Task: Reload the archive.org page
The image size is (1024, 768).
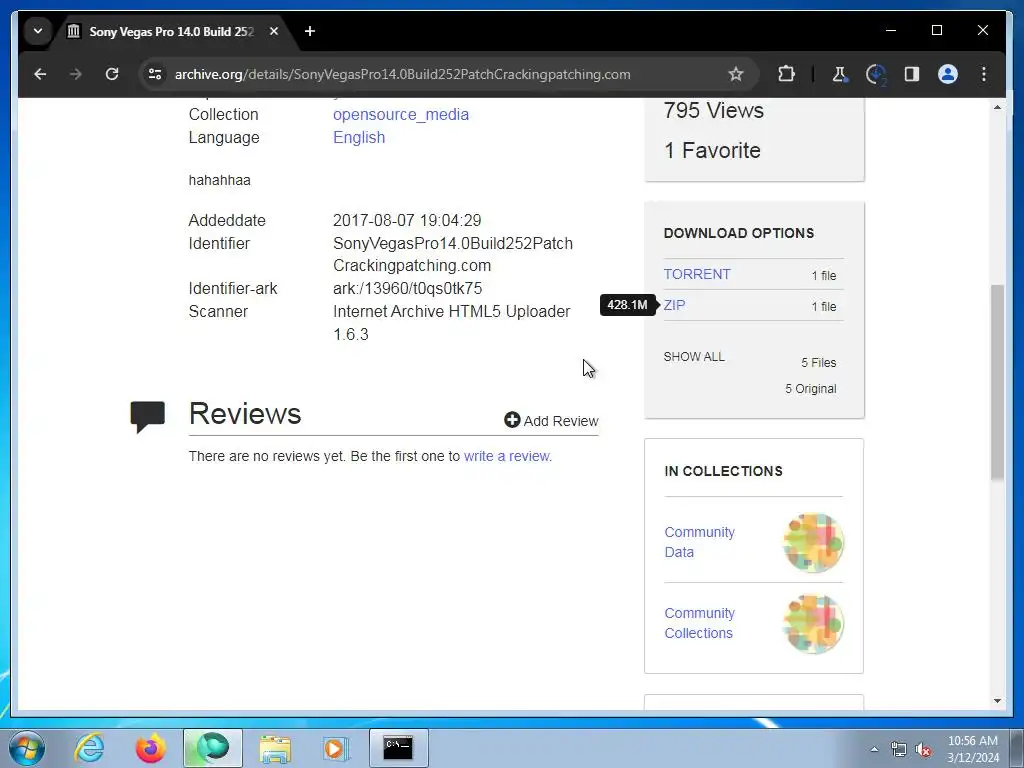Action: coord(112,74)
